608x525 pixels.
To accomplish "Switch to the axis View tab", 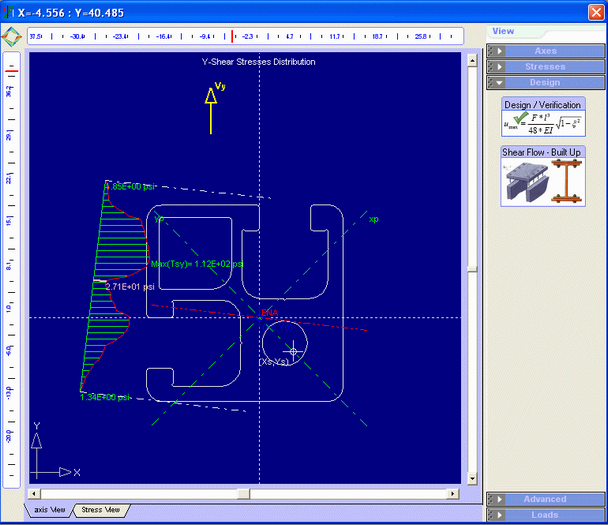I will [49, 510].
